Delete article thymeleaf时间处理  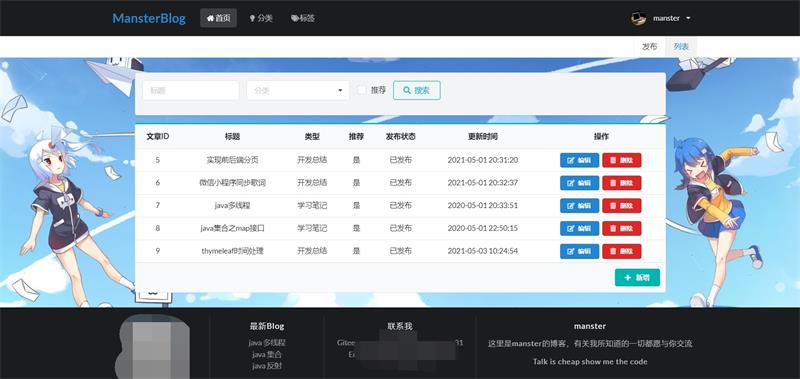(622, 251)
